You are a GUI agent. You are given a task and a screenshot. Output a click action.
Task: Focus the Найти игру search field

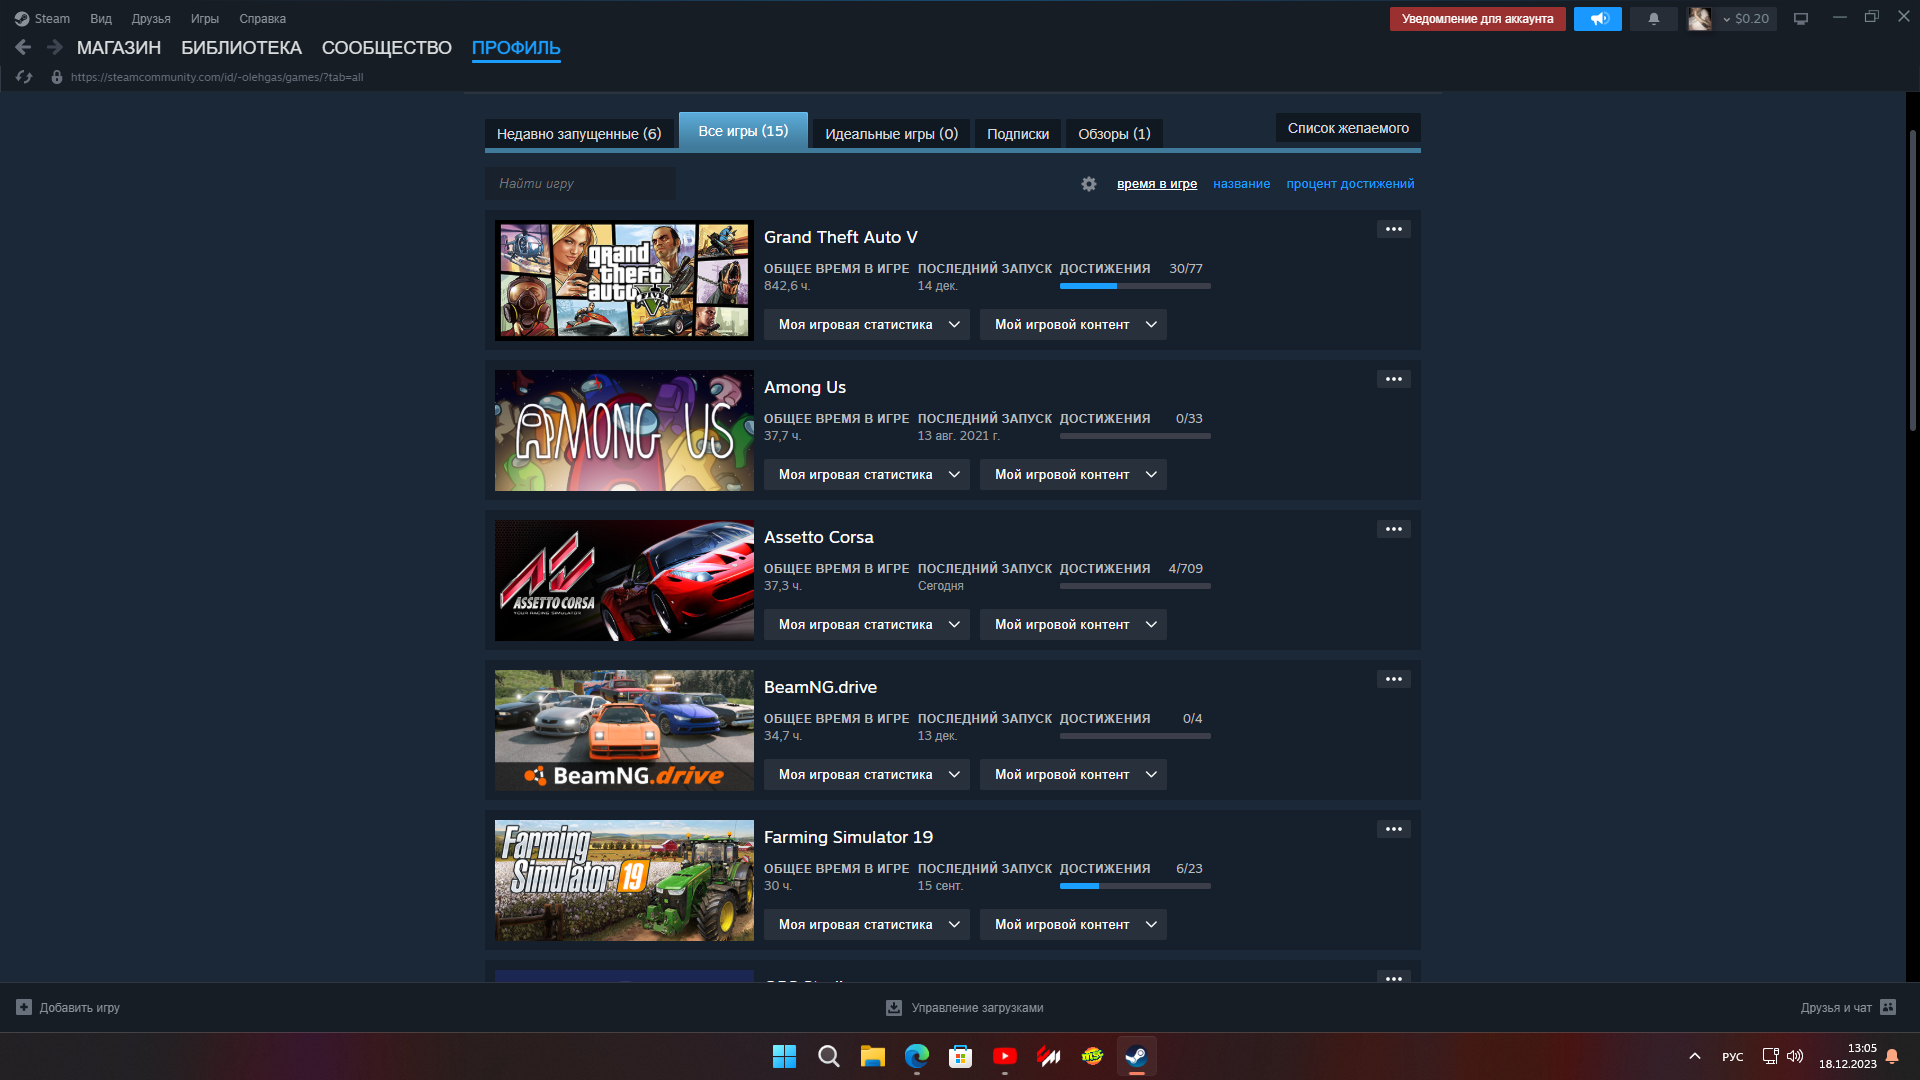(580, 184)
